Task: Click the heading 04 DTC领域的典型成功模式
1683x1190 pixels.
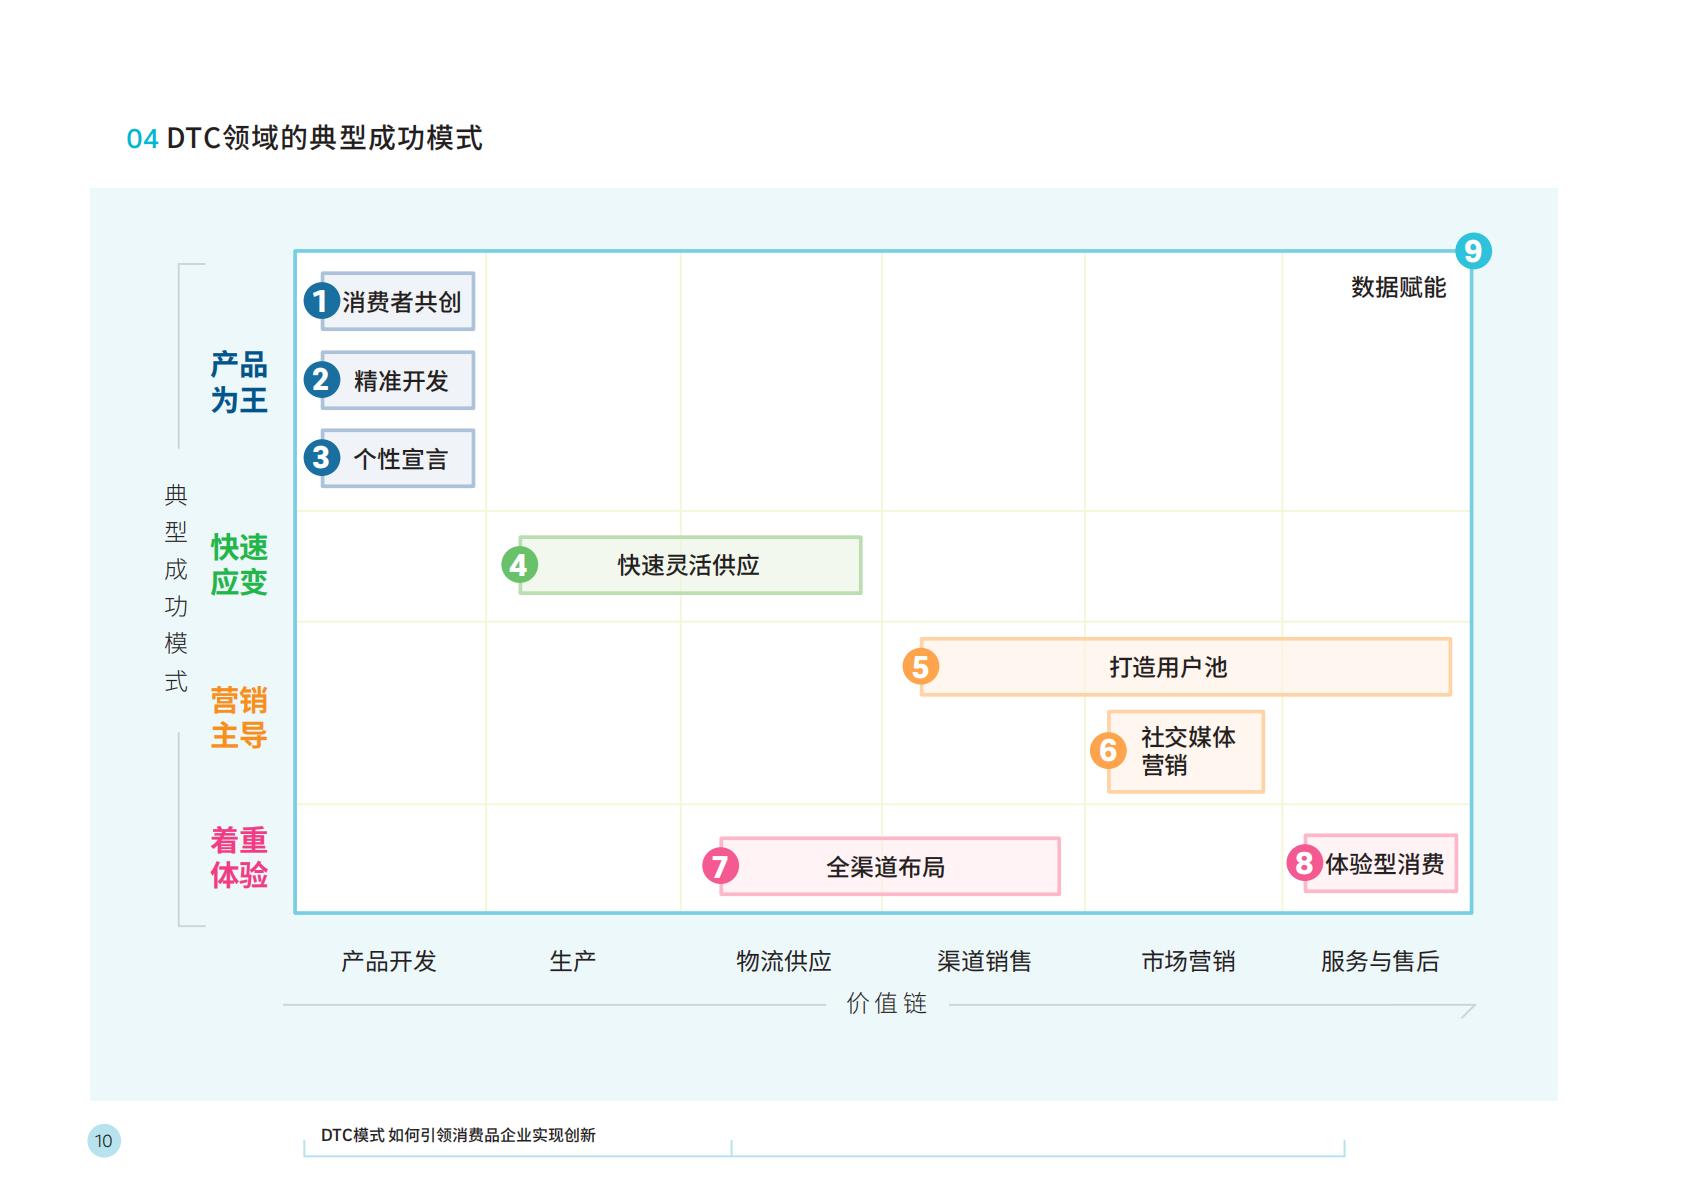Action: (305, 138)
